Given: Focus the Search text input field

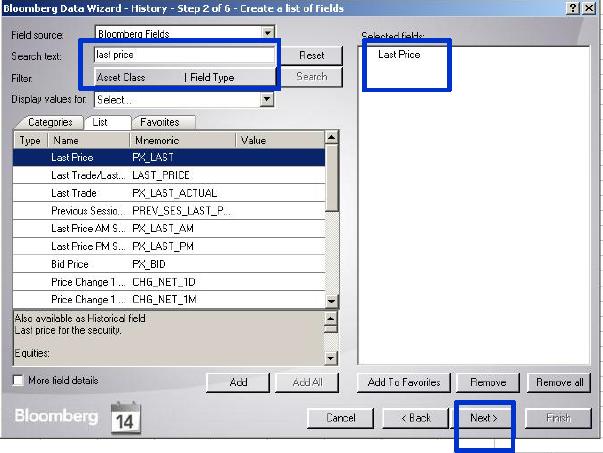Looking at the screenshot, I should coord(185,55).
